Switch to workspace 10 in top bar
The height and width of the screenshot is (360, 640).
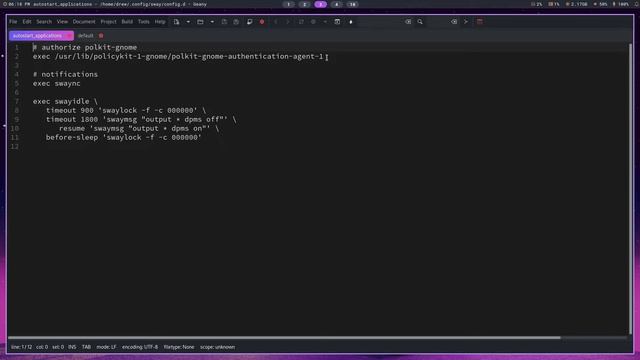(x=352, y=4)
